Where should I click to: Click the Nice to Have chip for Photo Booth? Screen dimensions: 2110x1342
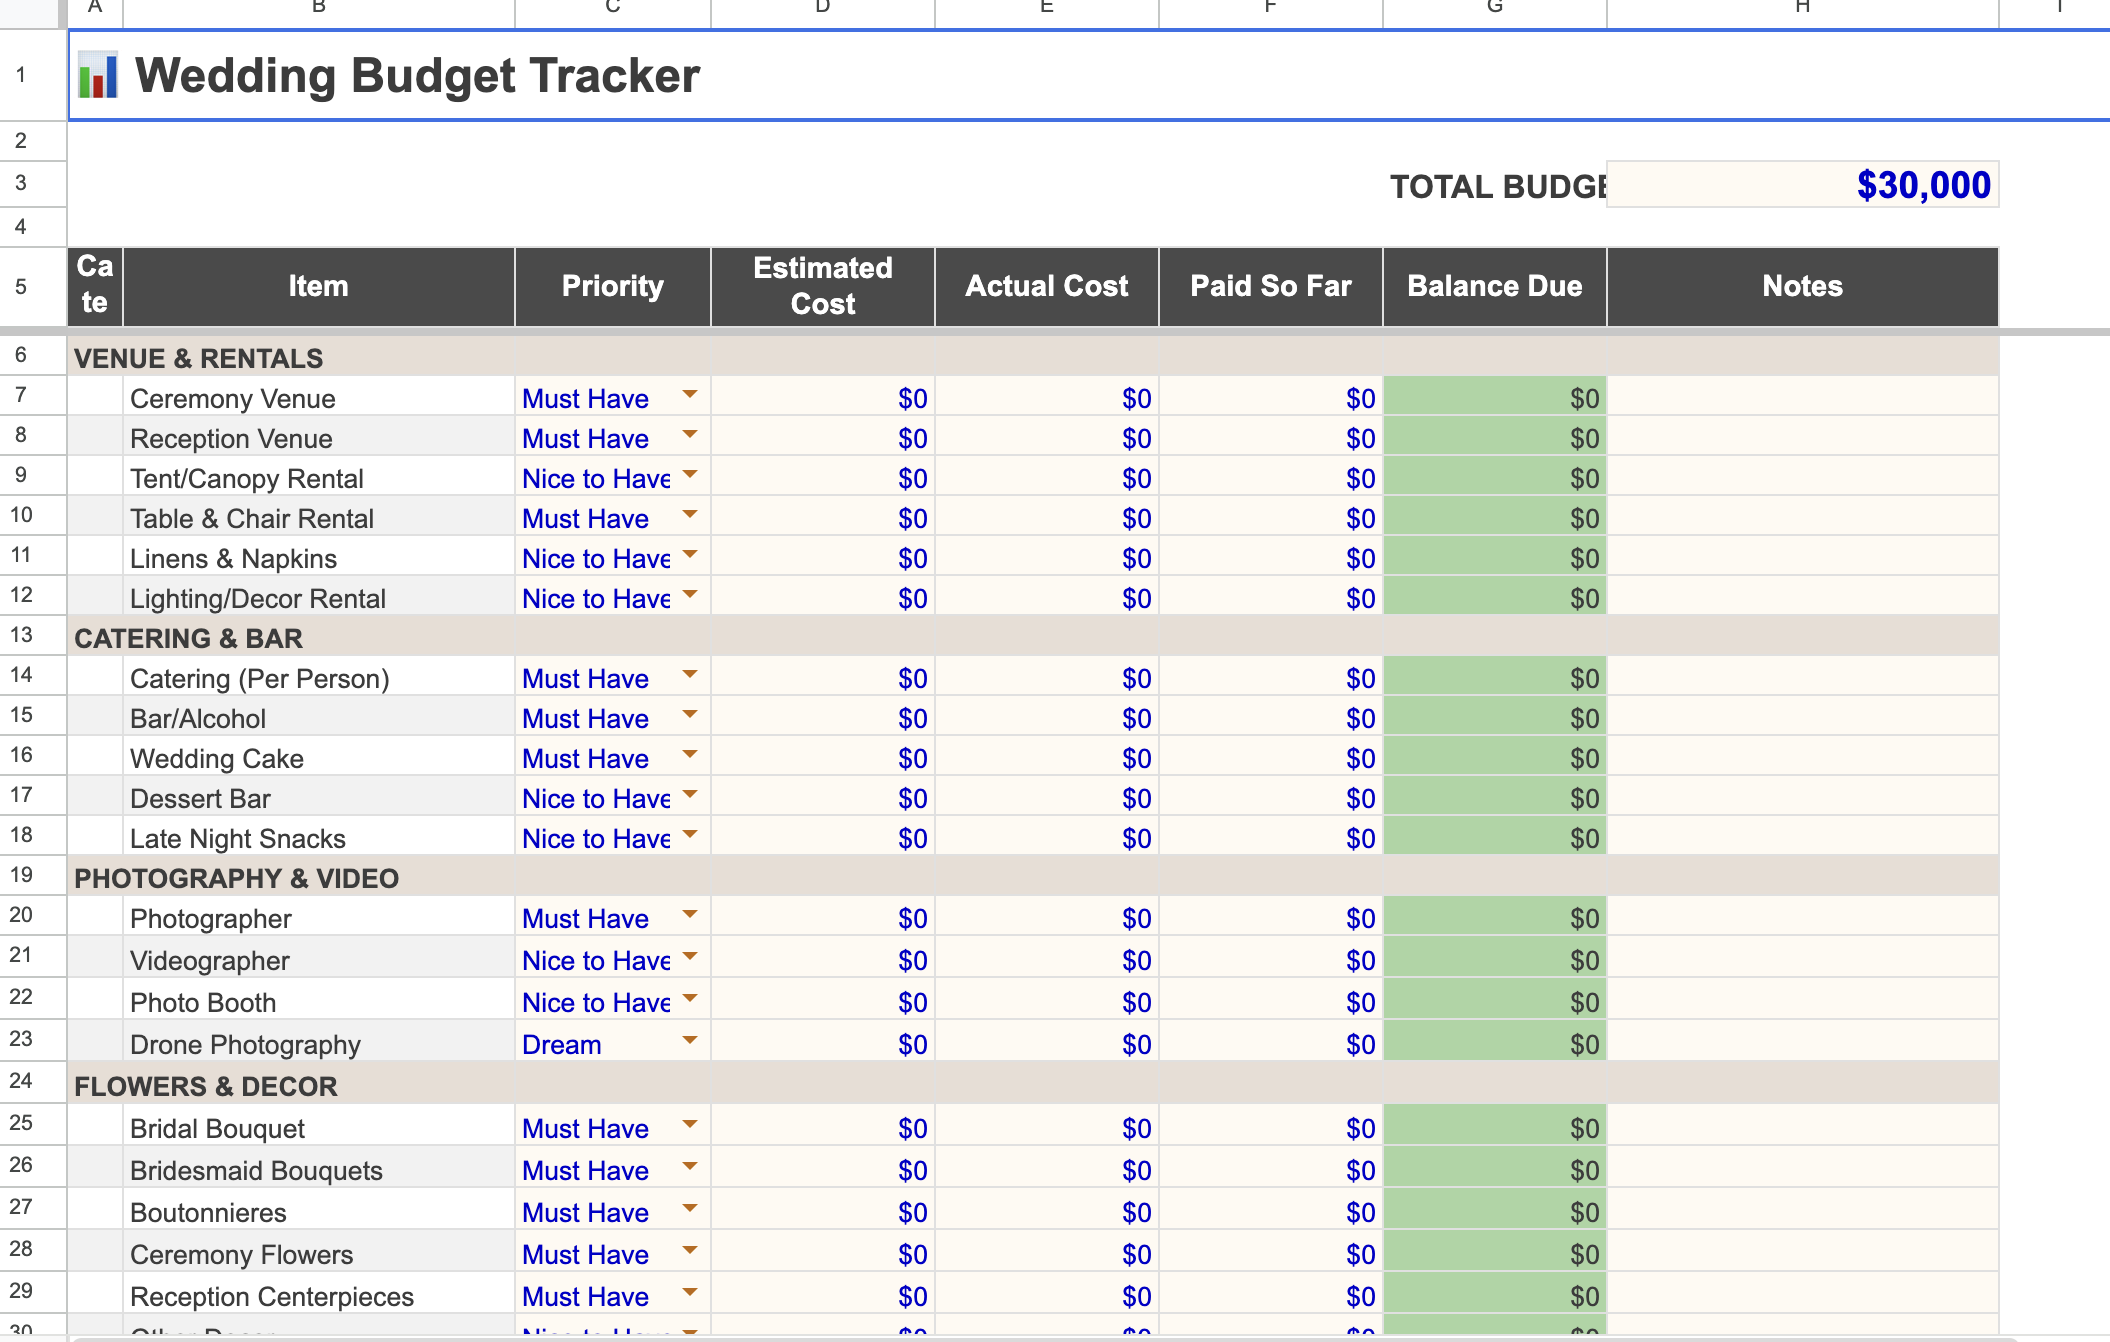point(595,1002)
